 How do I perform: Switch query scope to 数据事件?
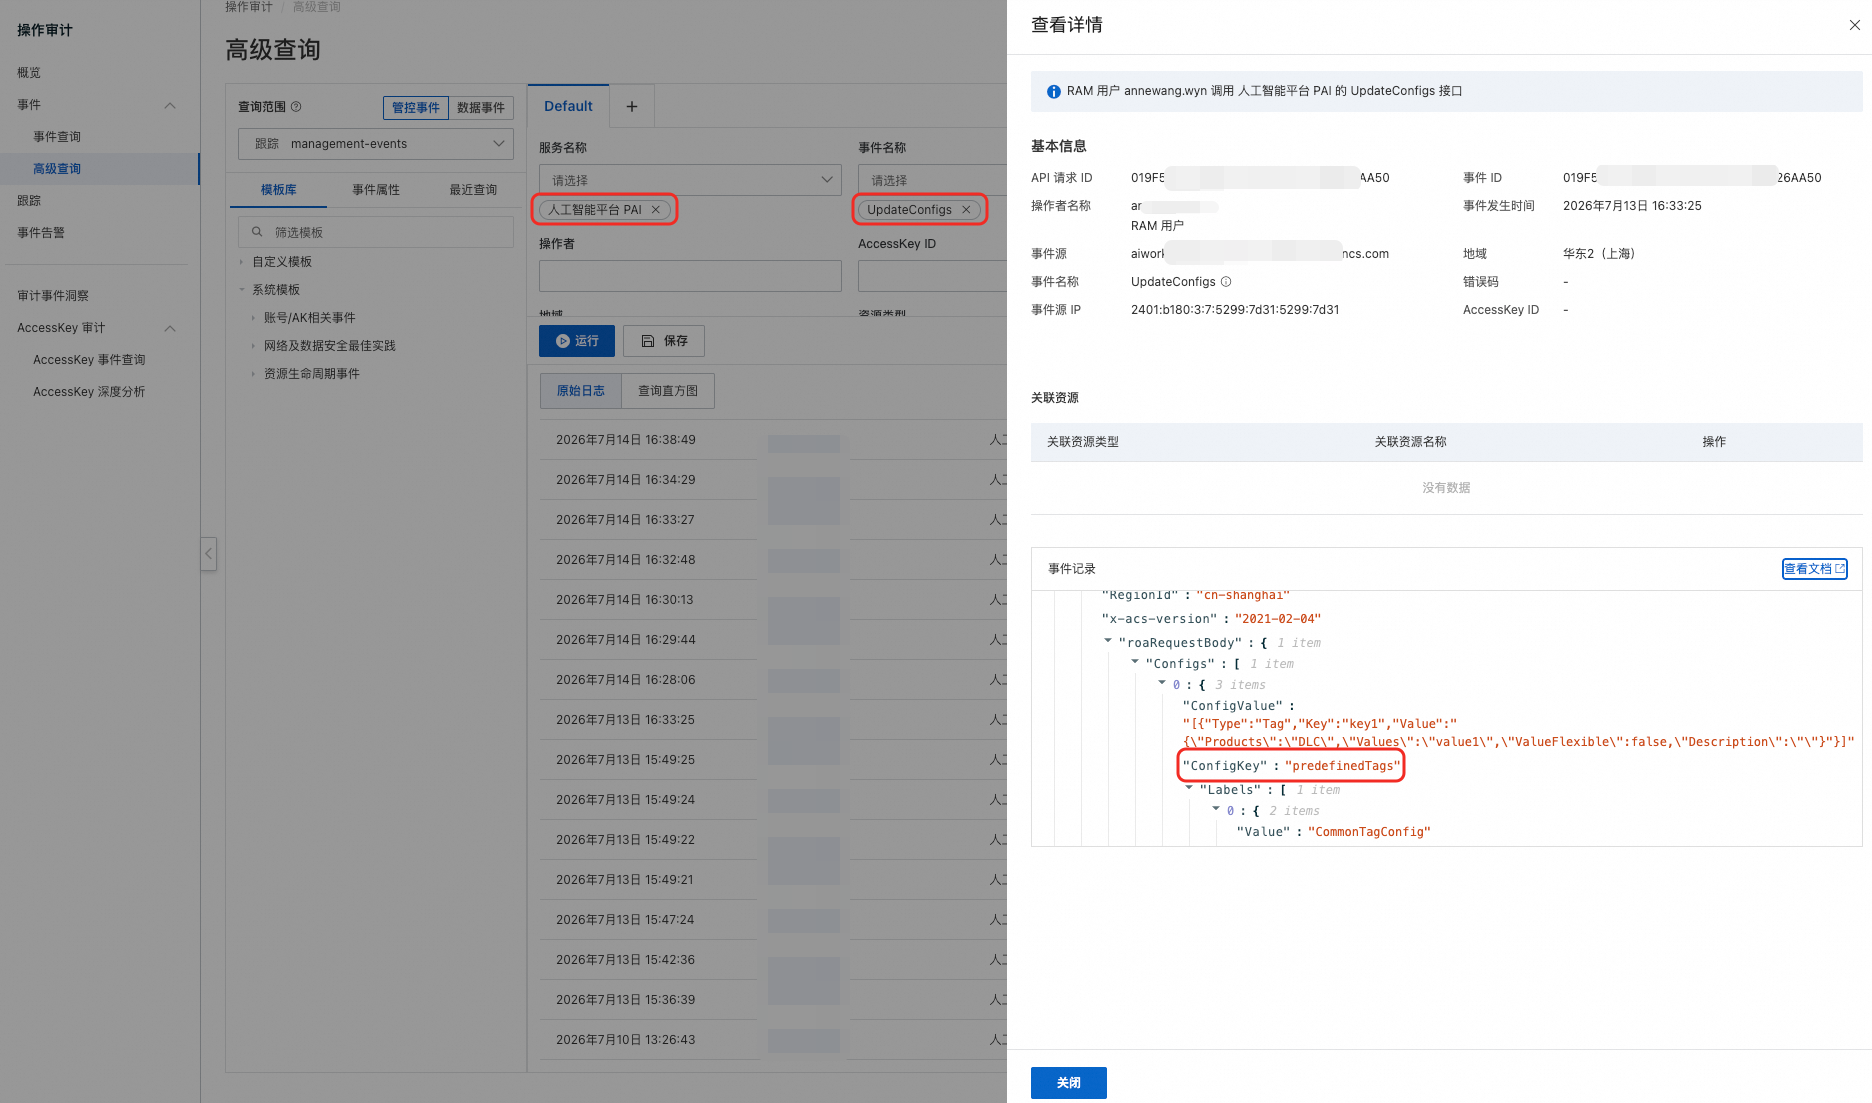point(480,108)
